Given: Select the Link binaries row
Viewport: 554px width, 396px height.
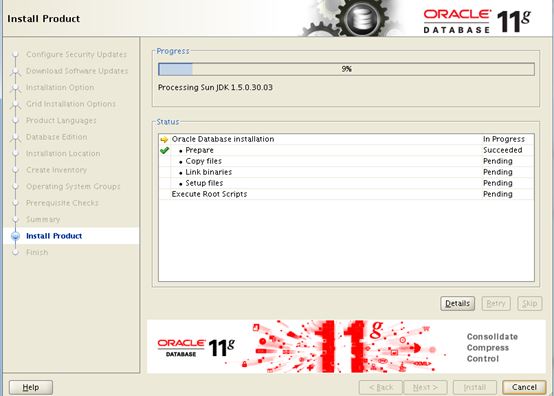Looking at the screenshot, I should click(x=346, y=172).
